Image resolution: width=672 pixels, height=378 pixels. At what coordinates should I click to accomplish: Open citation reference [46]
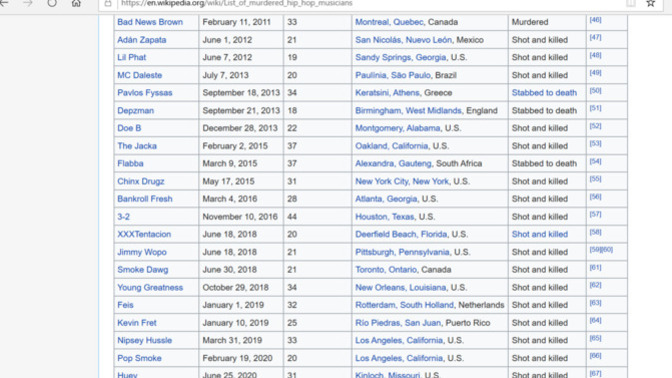point(595,20)
